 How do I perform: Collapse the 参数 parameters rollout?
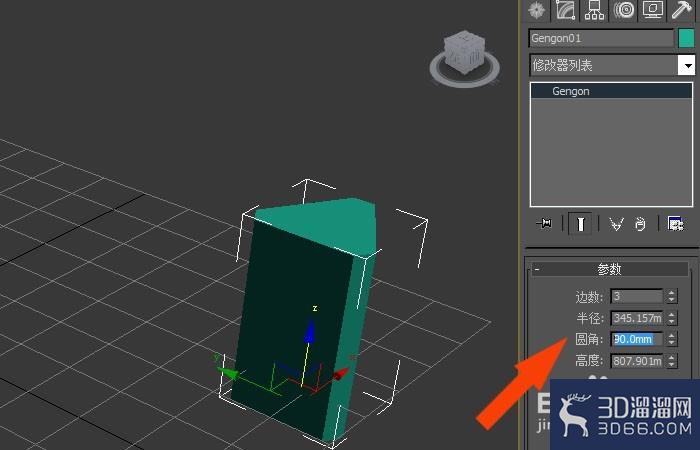(x=610, y=269)
